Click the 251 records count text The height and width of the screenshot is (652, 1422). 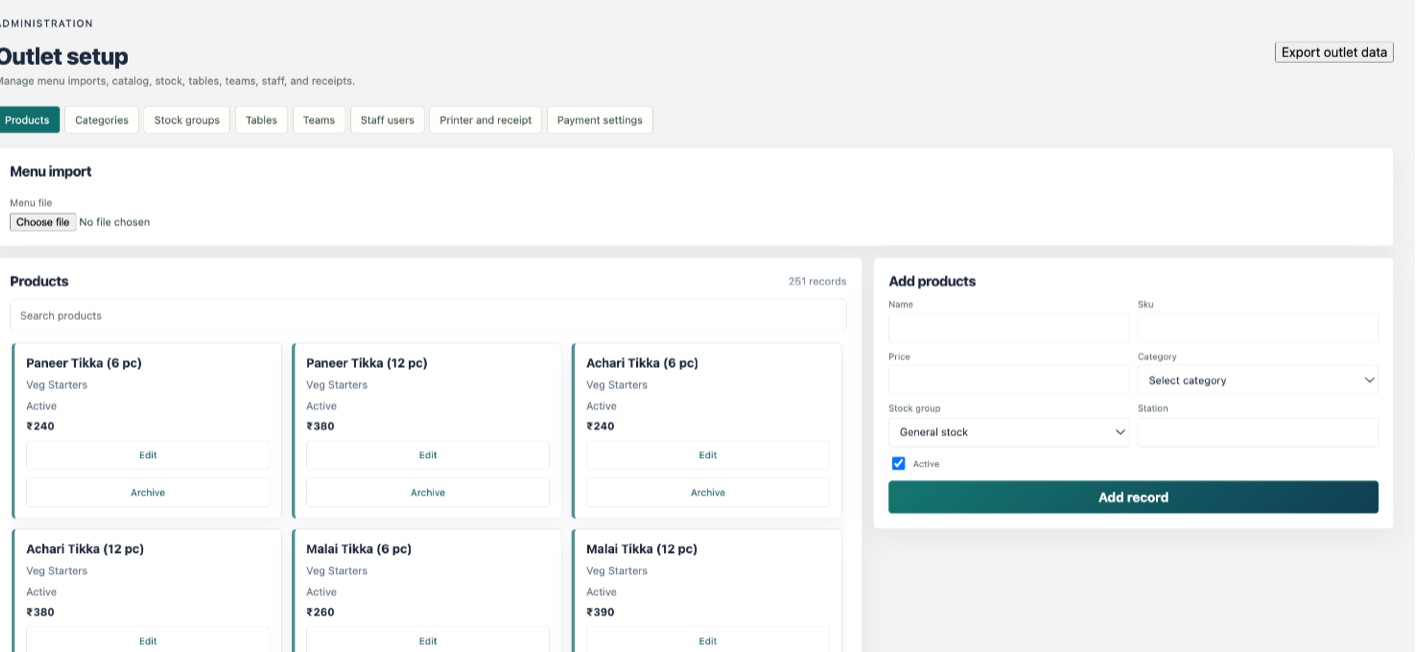(x=817, y=281)
